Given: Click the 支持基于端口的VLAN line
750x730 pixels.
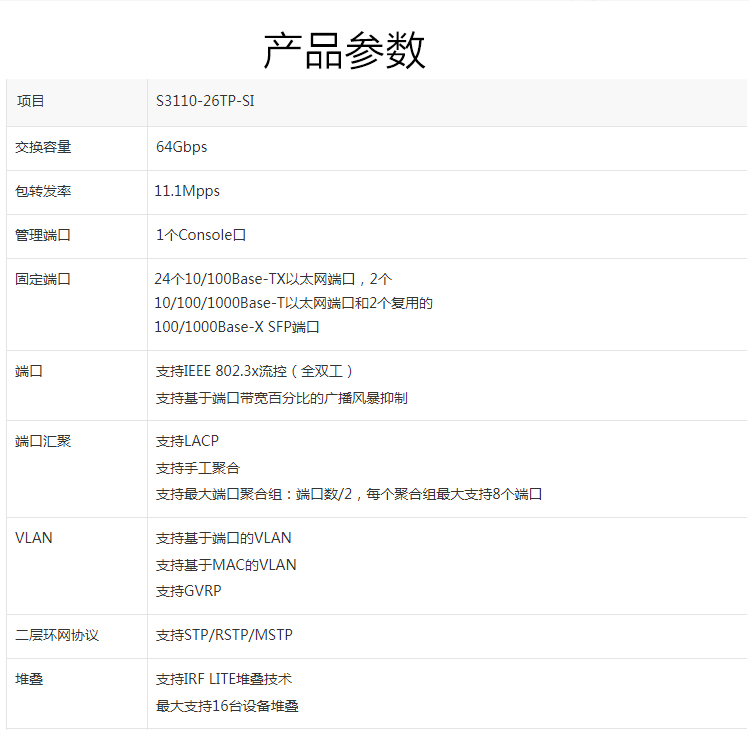Looking at the screenshot, I should [x=223, y=538].
